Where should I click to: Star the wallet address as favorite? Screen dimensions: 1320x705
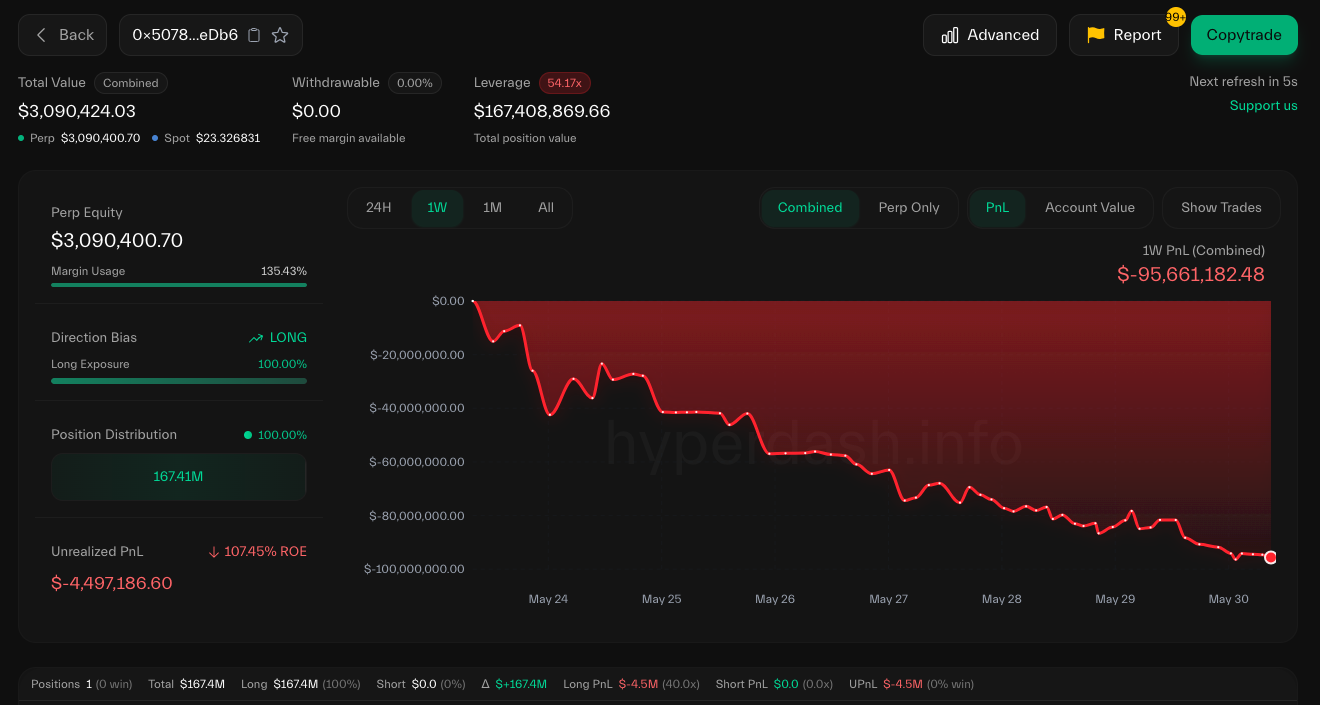[x=280, y=35]
